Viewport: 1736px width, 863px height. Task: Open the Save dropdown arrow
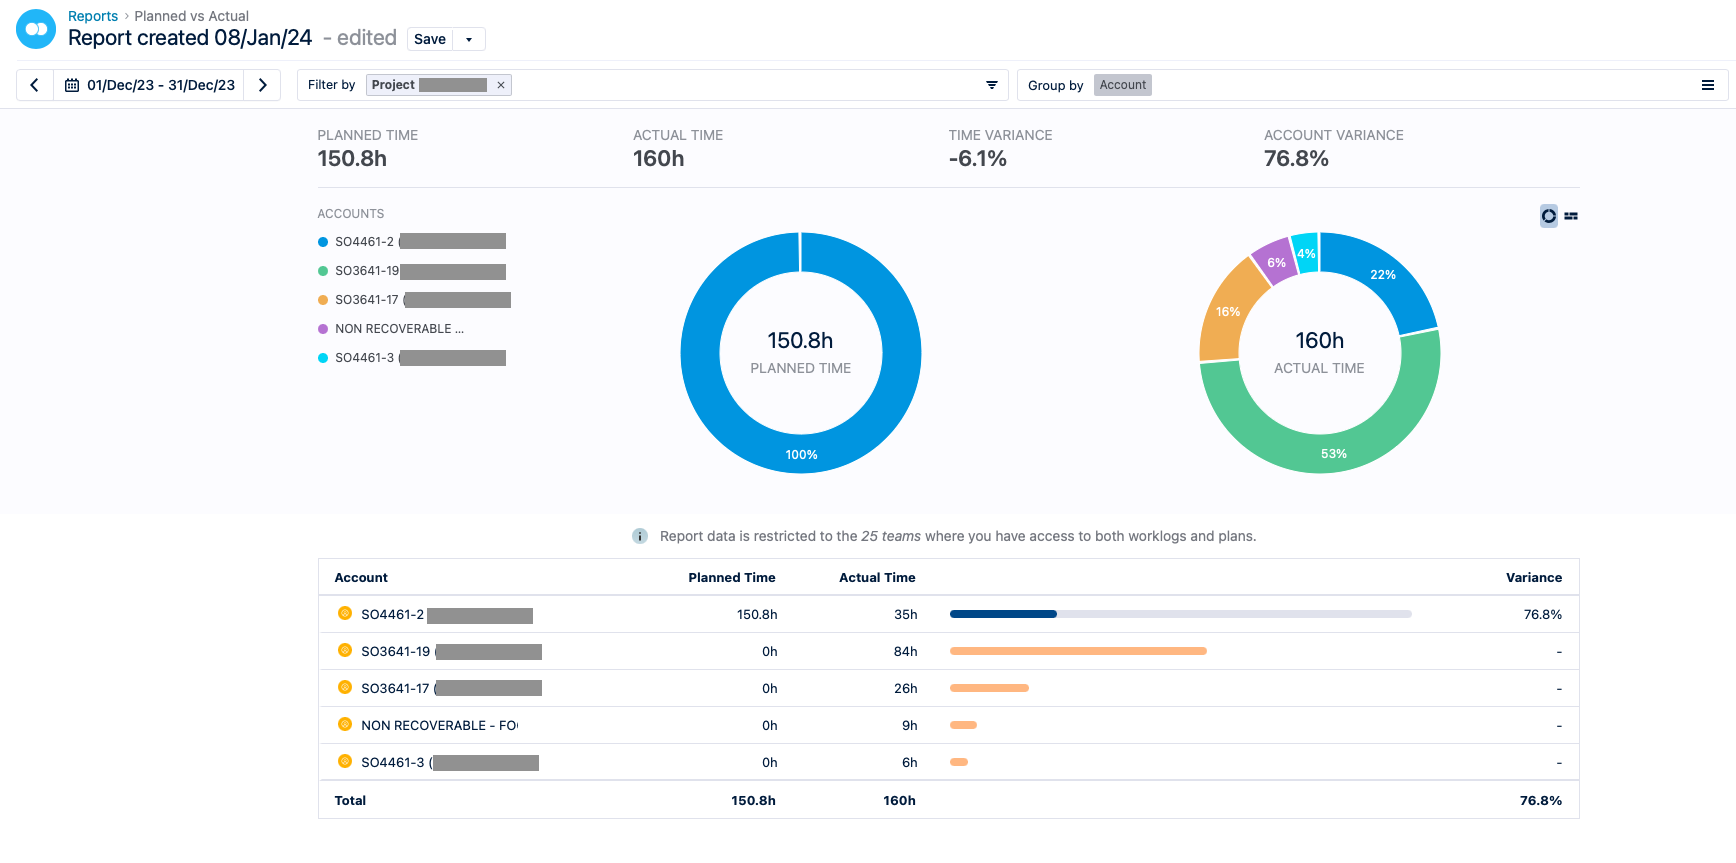469,39
